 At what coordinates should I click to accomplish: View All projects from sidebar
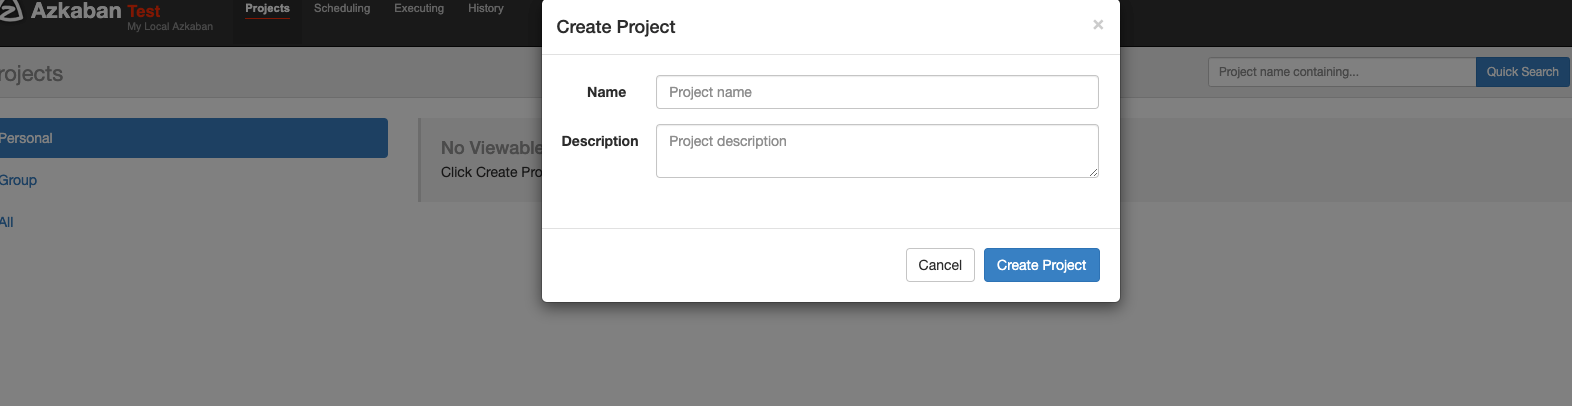pyautogui.click(x=7, y=222)
